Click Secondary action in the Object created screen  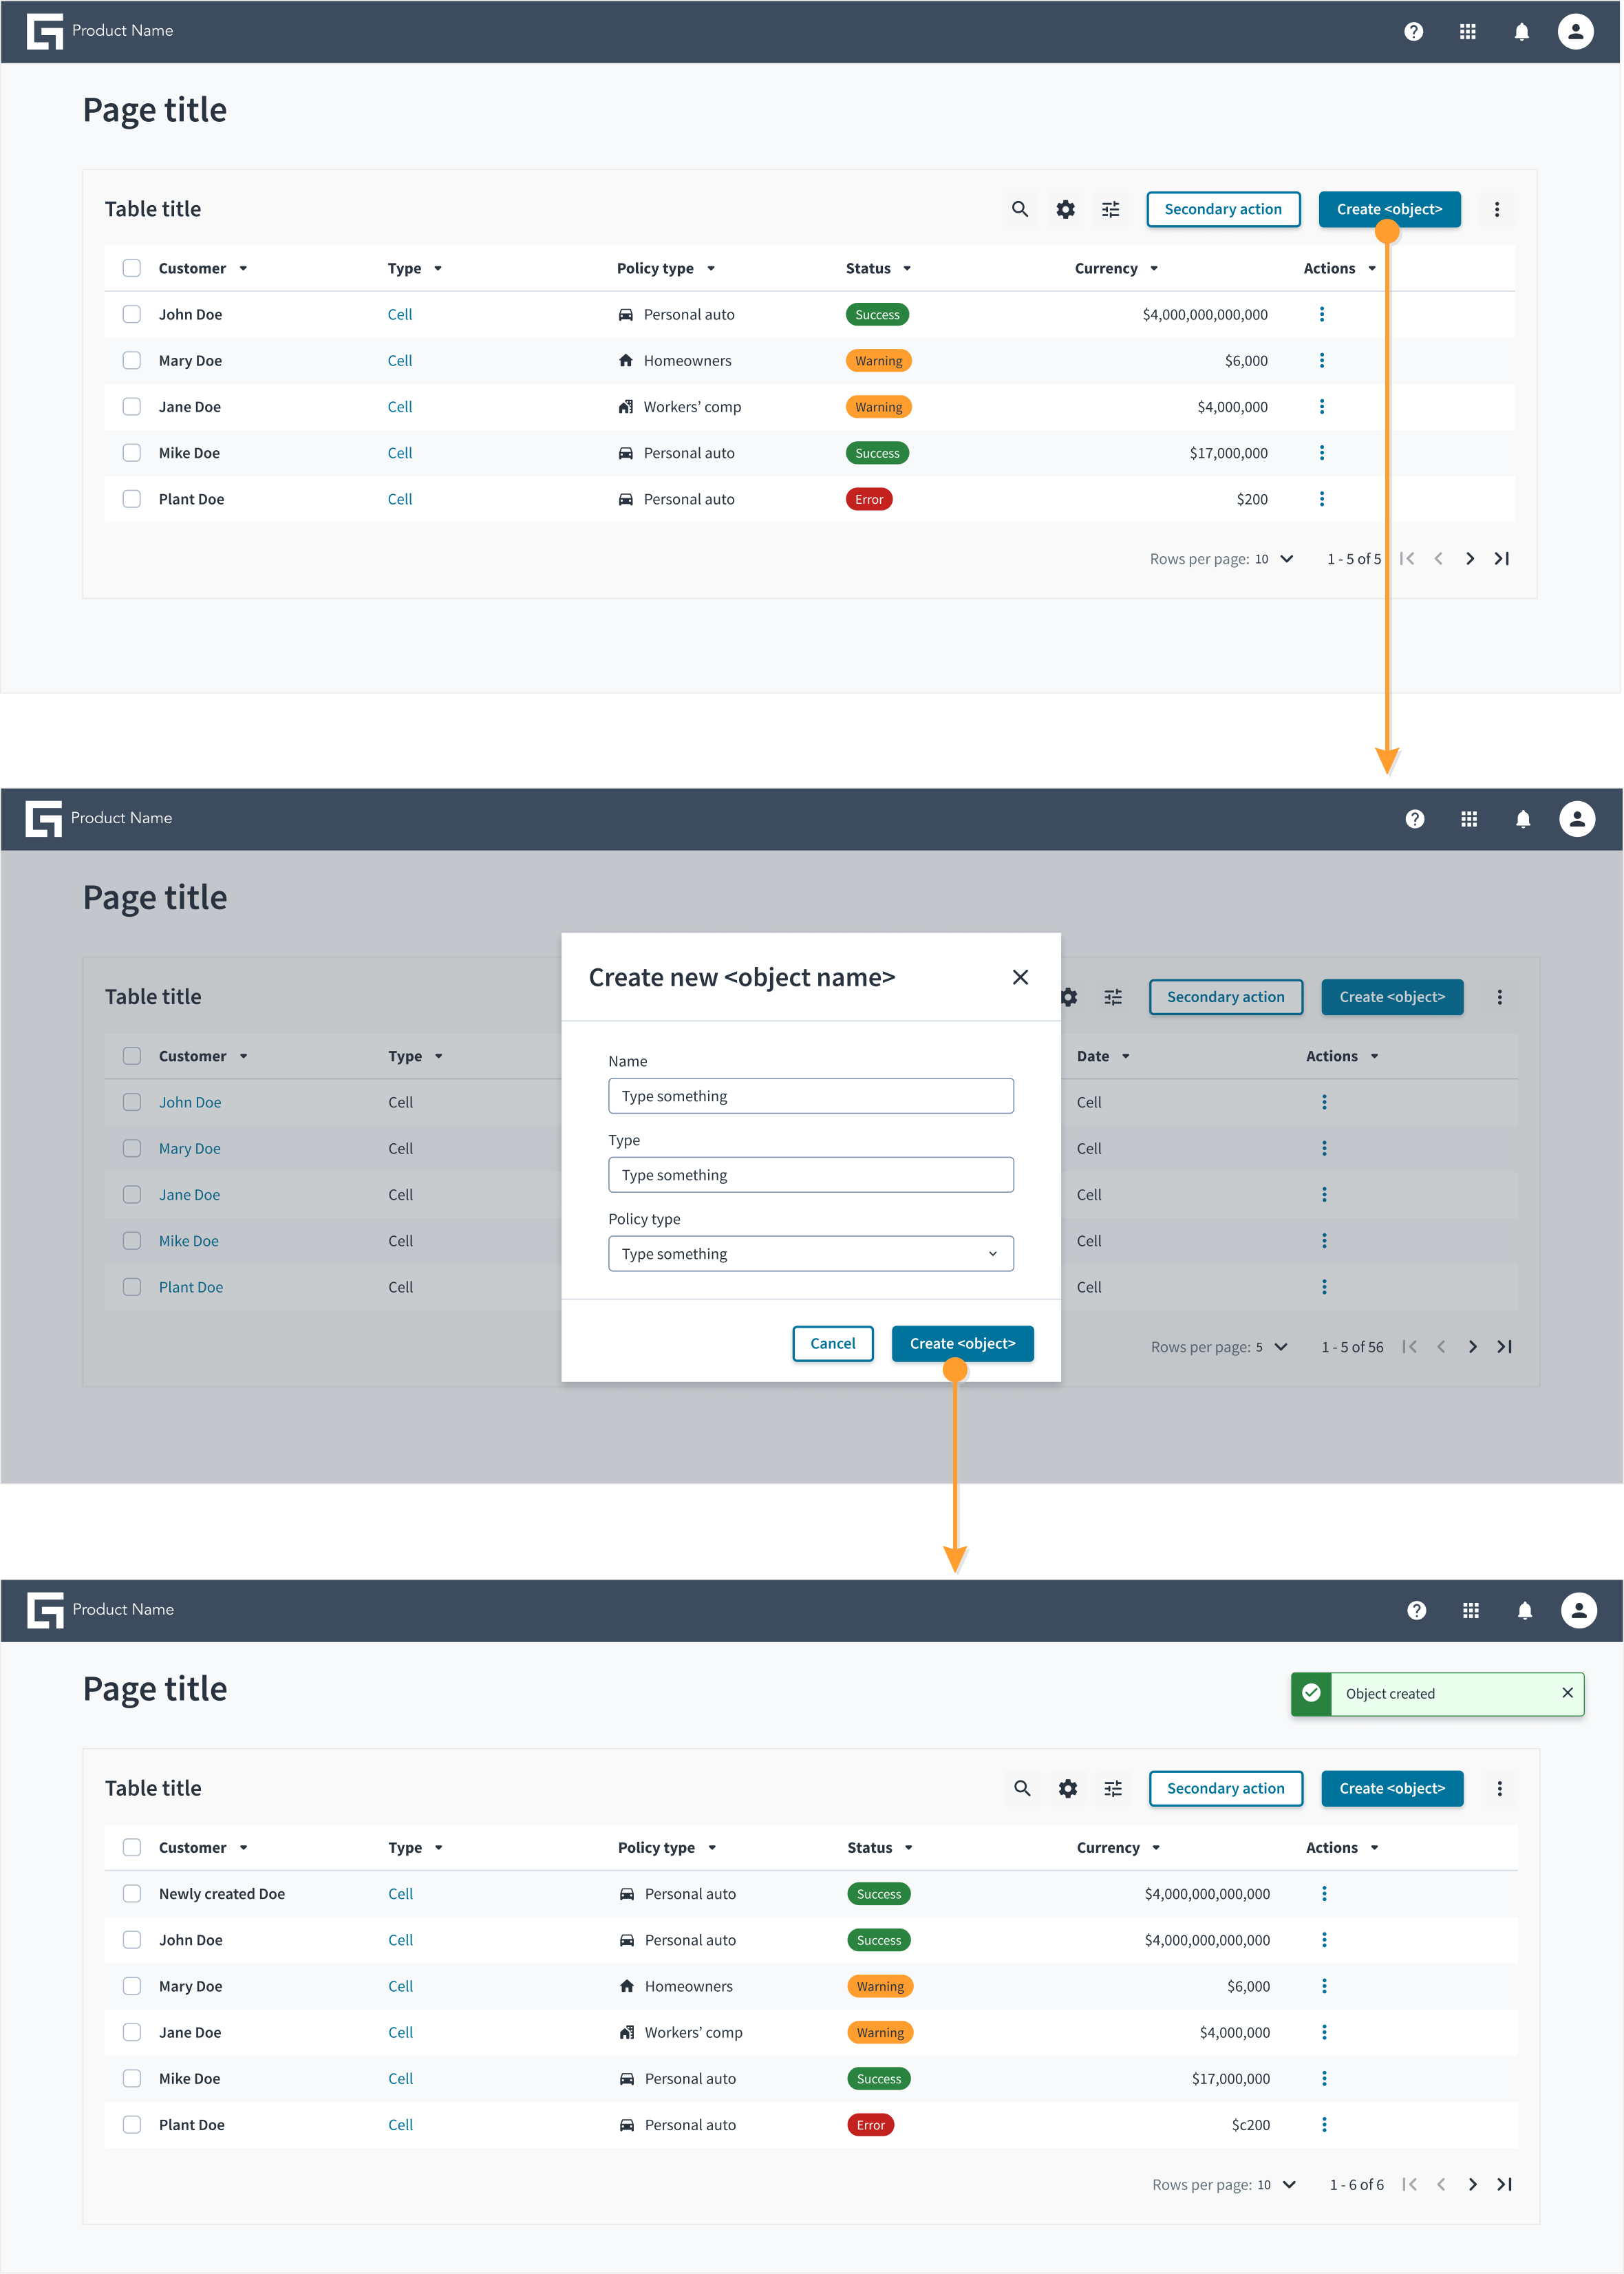click(x=1226, y=1788)
